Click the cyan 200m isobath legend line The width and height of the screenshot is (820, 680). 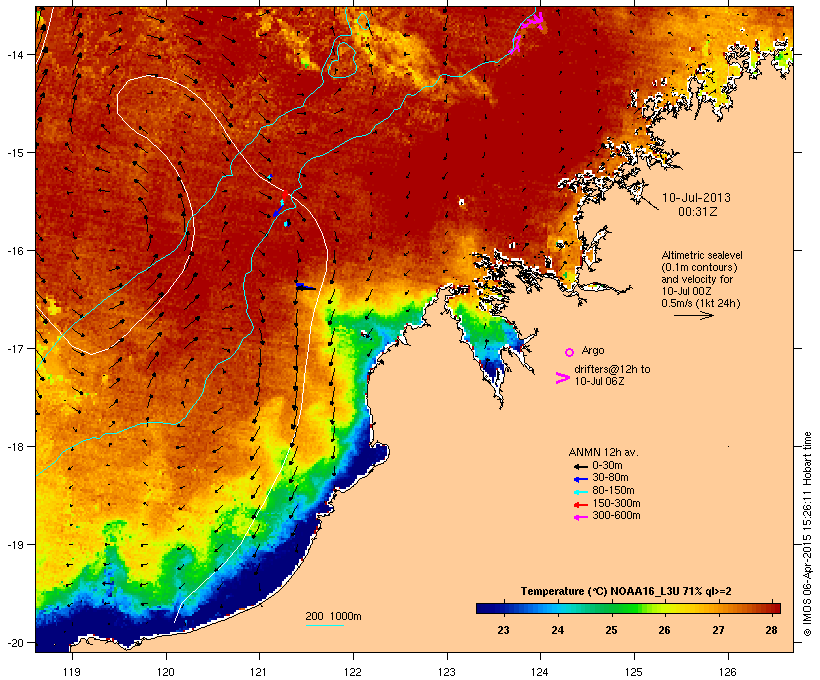324,625
